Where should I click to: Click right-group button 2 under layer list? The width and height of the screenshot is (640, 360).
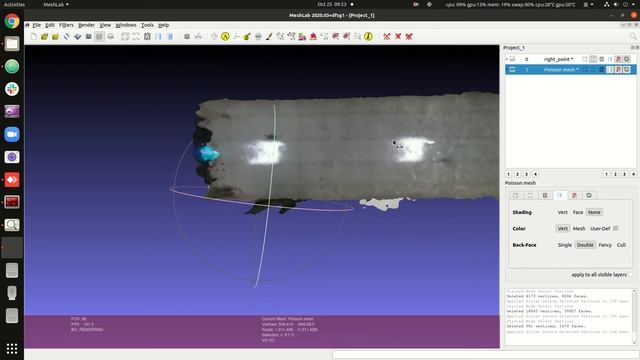(616, 174)
